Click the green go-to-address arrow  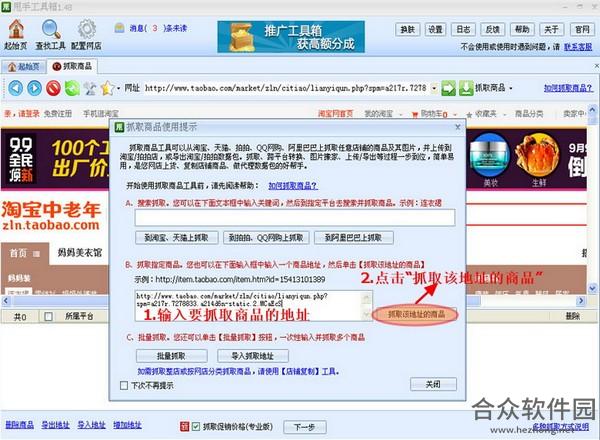pos(448,88)
